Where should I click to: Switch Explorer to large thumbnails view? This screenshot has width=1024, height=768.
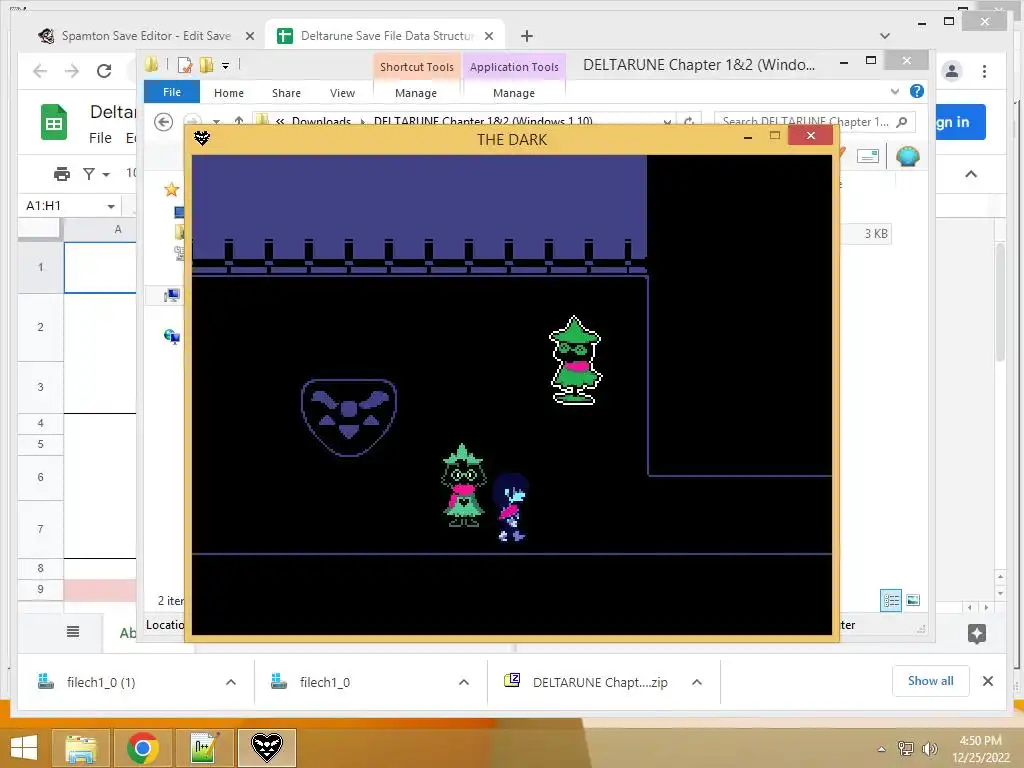(914, 600)
